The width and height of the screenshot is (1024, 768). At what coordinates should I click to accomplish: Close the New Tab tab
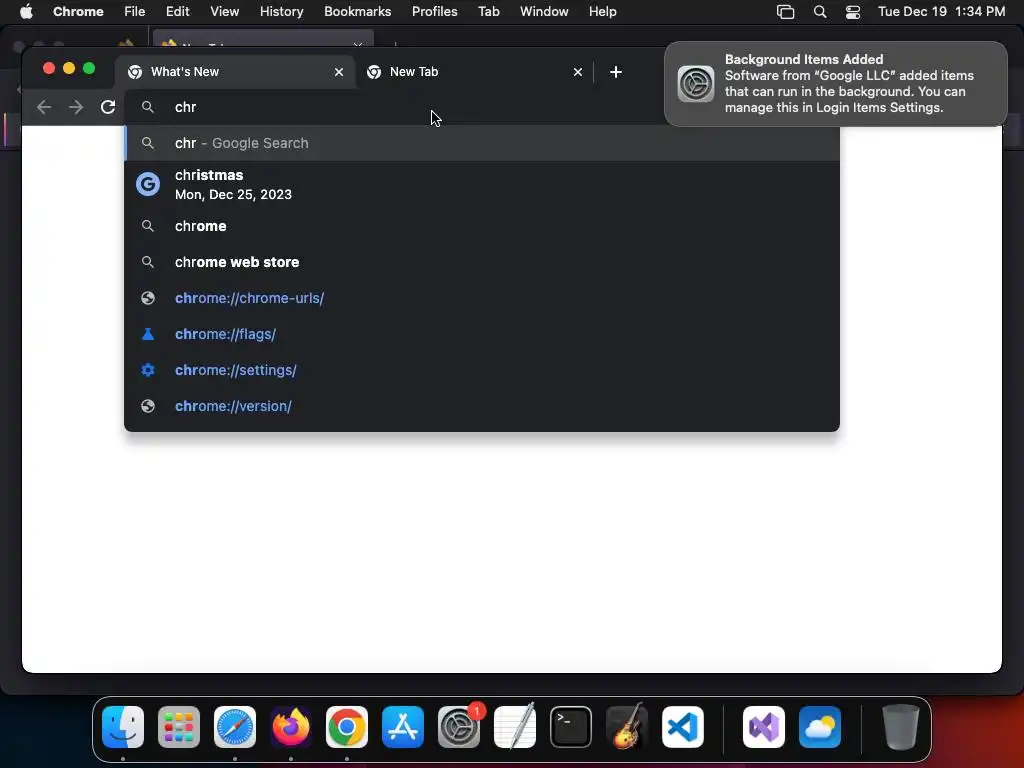[x=577, y=72]
